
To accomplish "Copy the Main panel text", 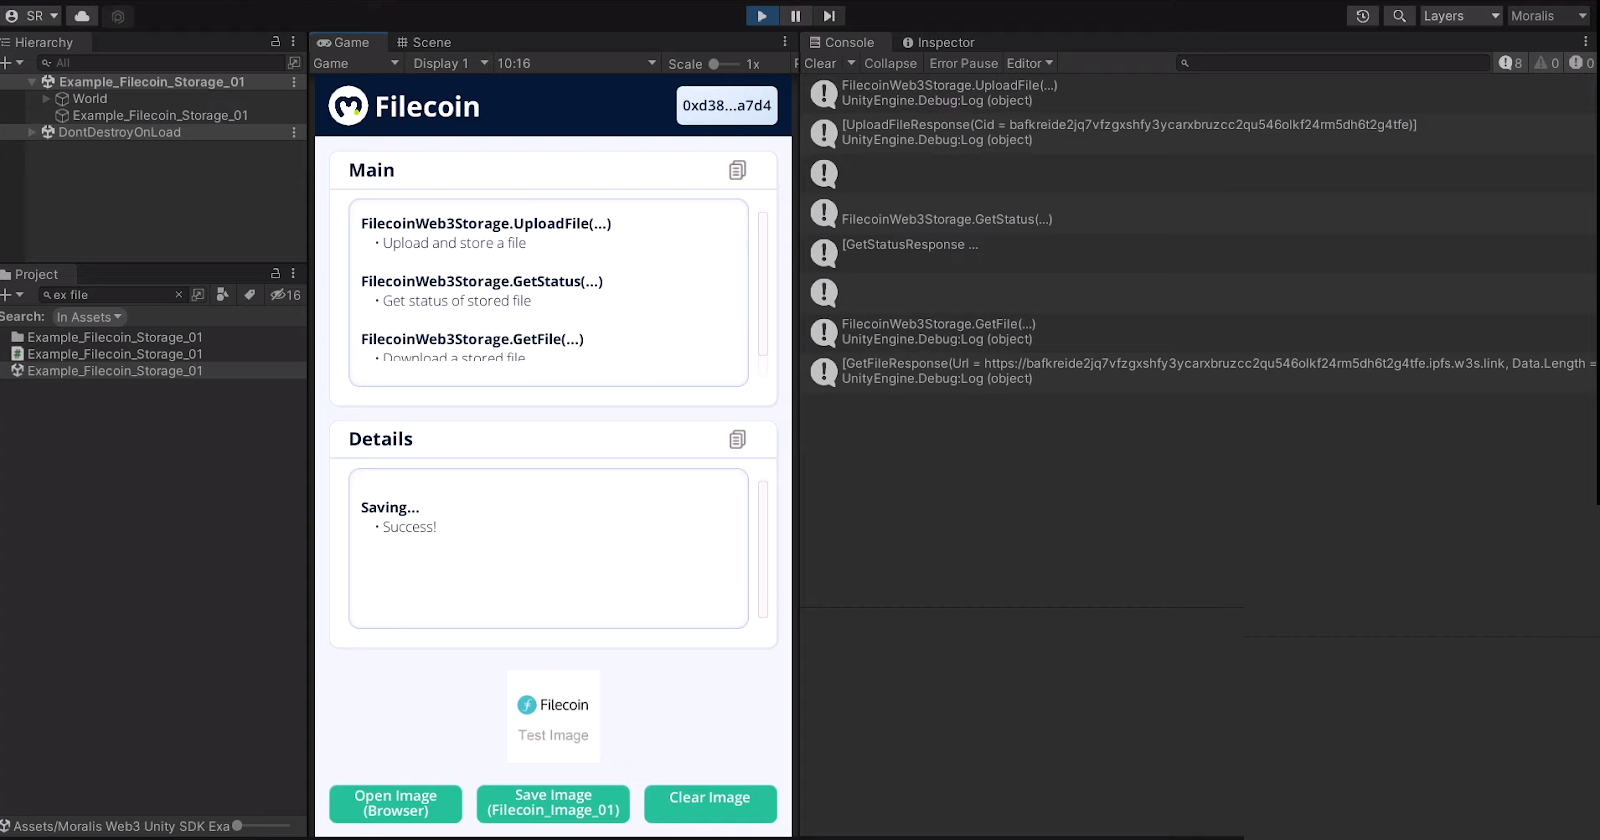I will pos(737,170).
